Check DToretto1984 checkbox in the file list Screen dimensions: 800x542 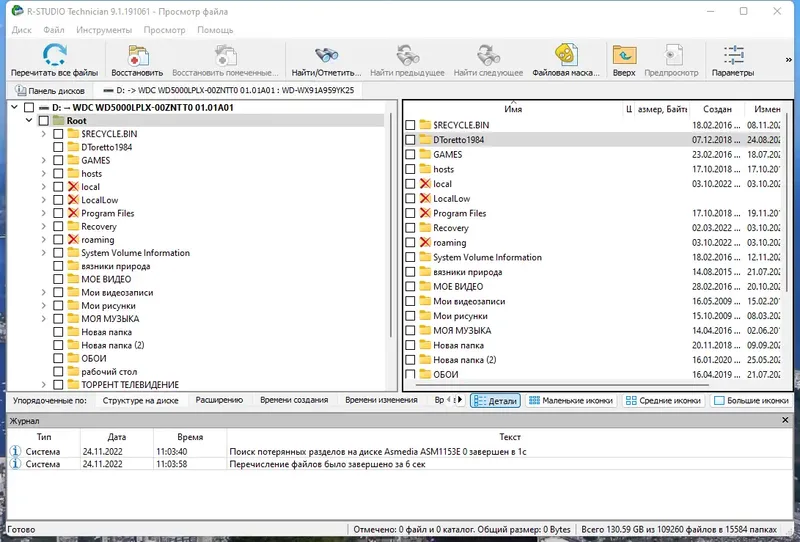pos(410,140)
